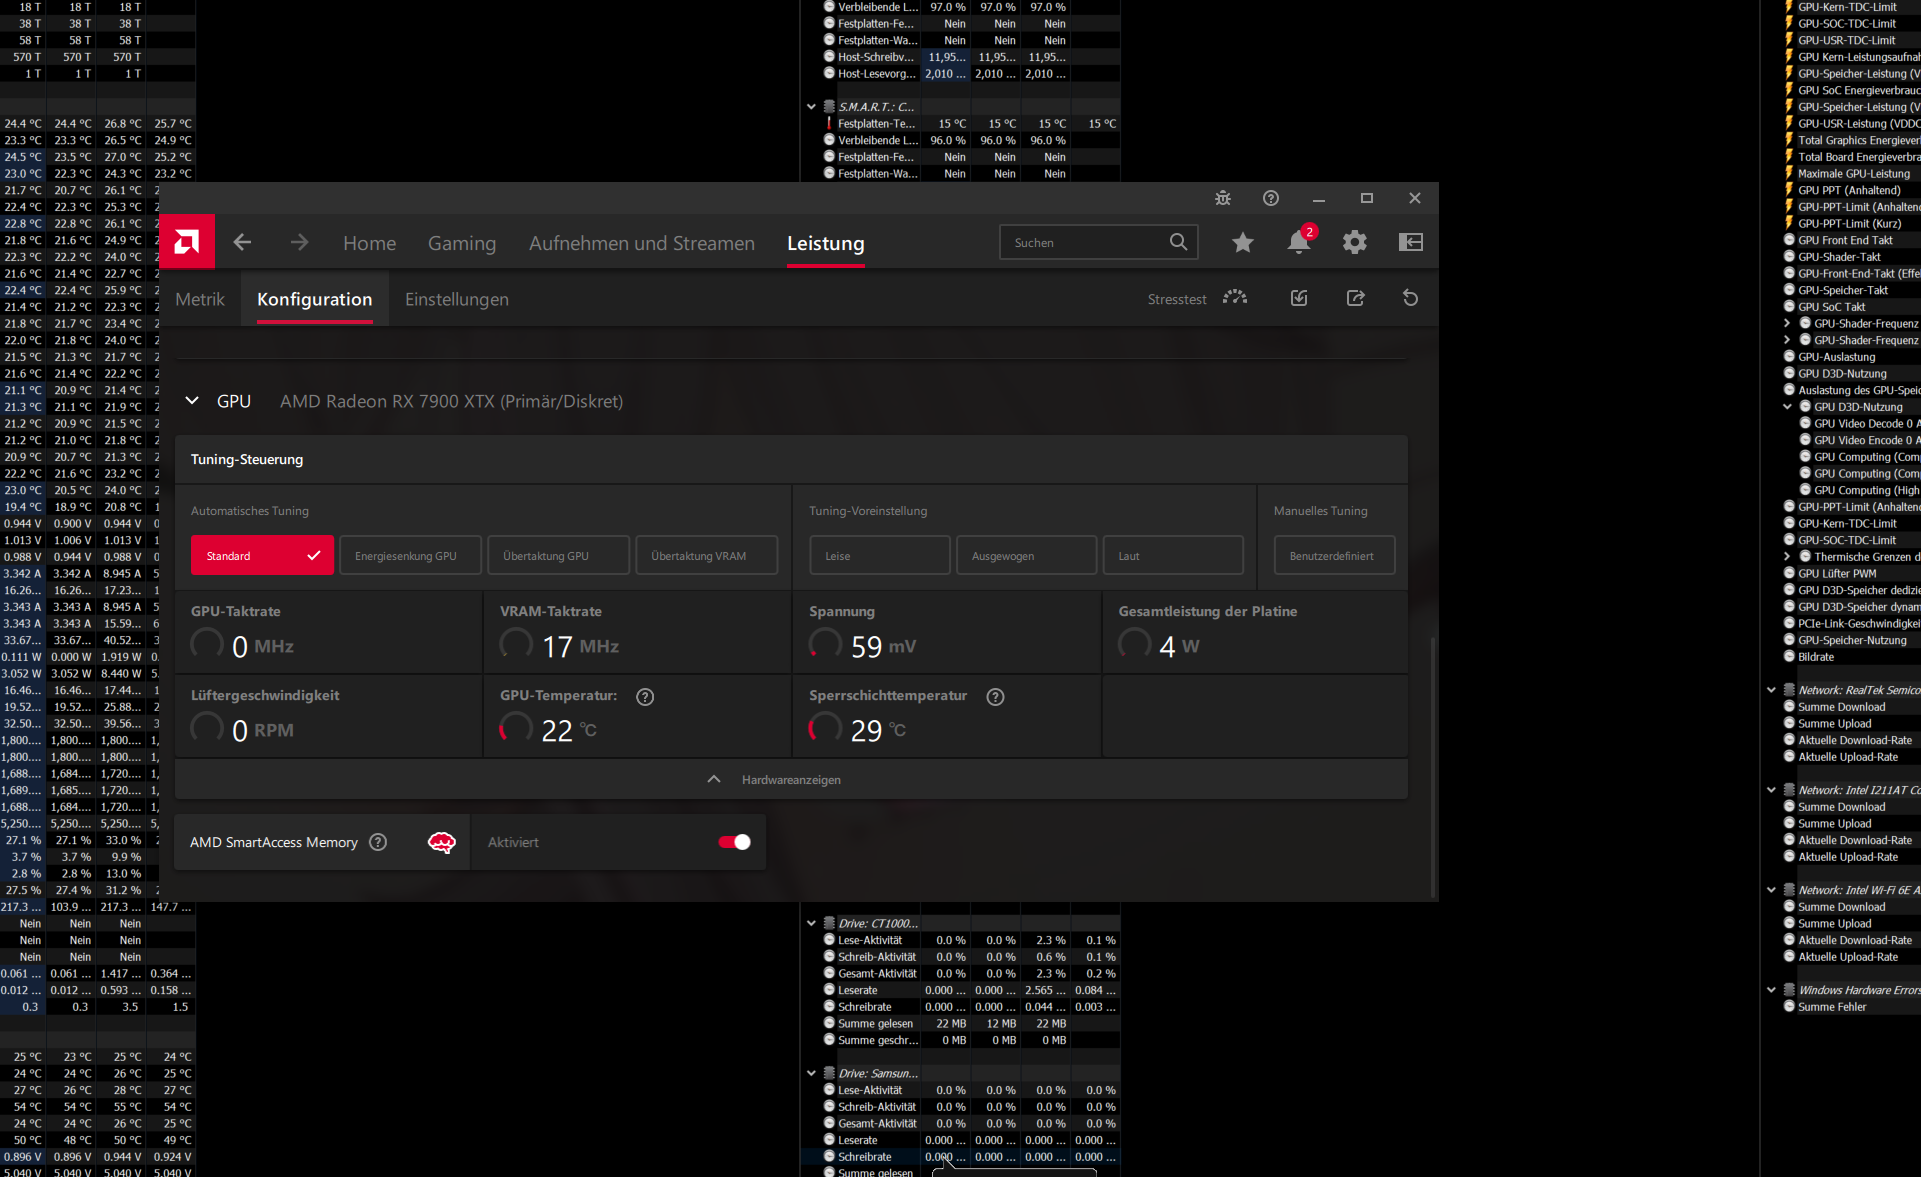The width and height of the screenshot is (1921, 1177).
Task: Click the AMD panel vertical scrollbar
Action: click(1433, 765)
